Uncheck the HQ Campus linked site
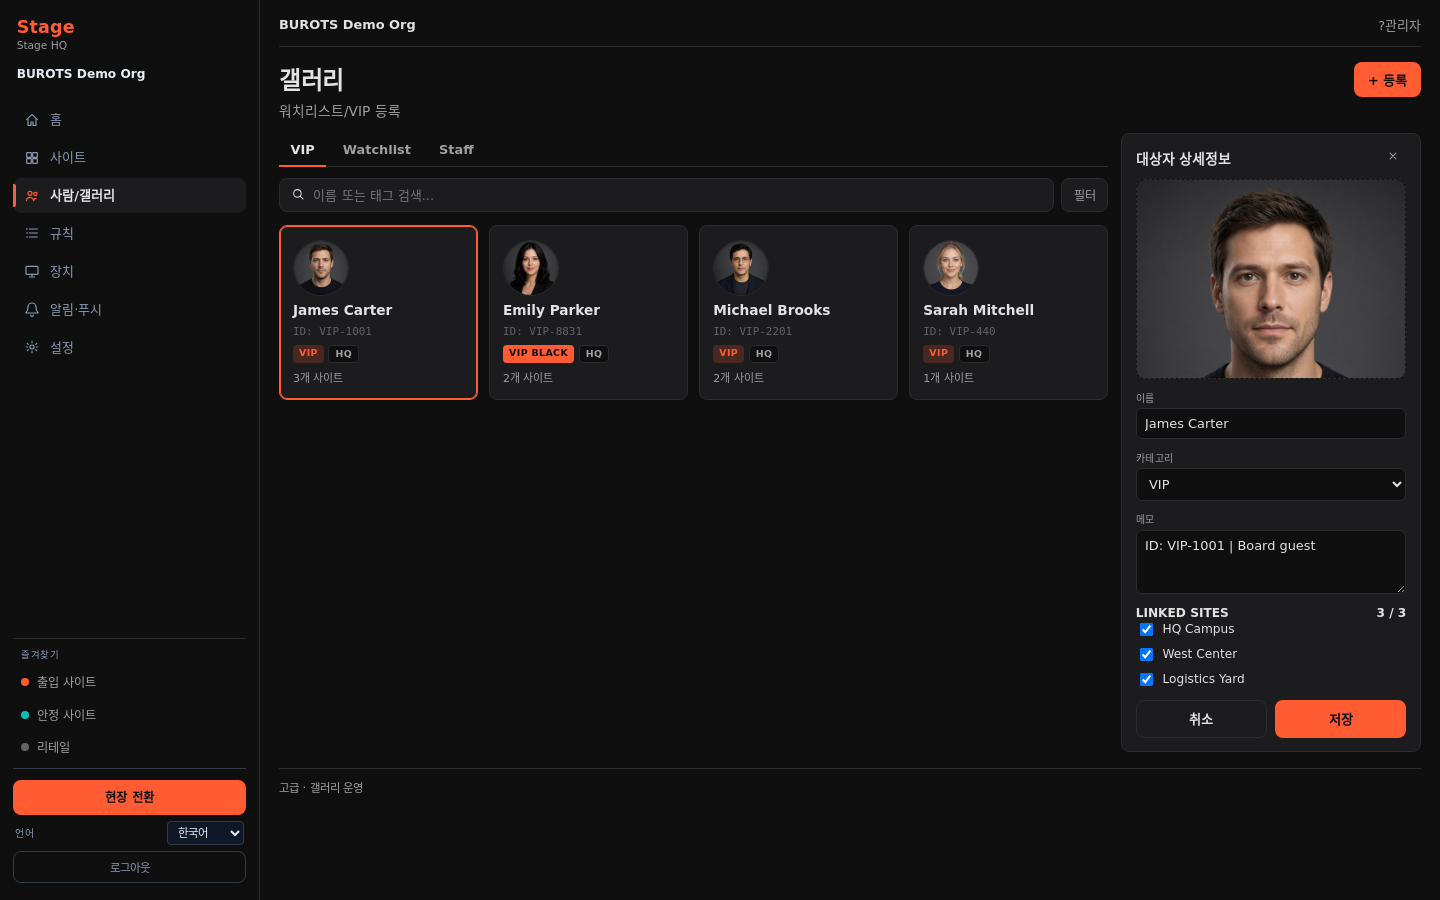The width and height of the screenshot is (1440, 900). click(x=1146, y=629)
